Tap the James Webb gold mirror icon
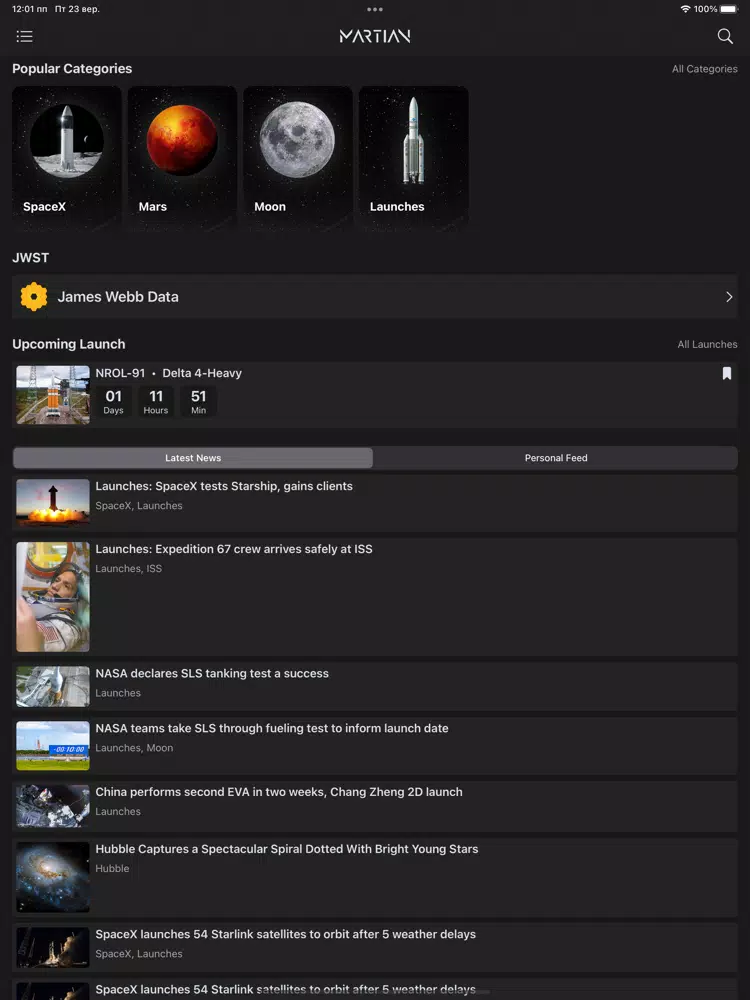 point(34,297)
